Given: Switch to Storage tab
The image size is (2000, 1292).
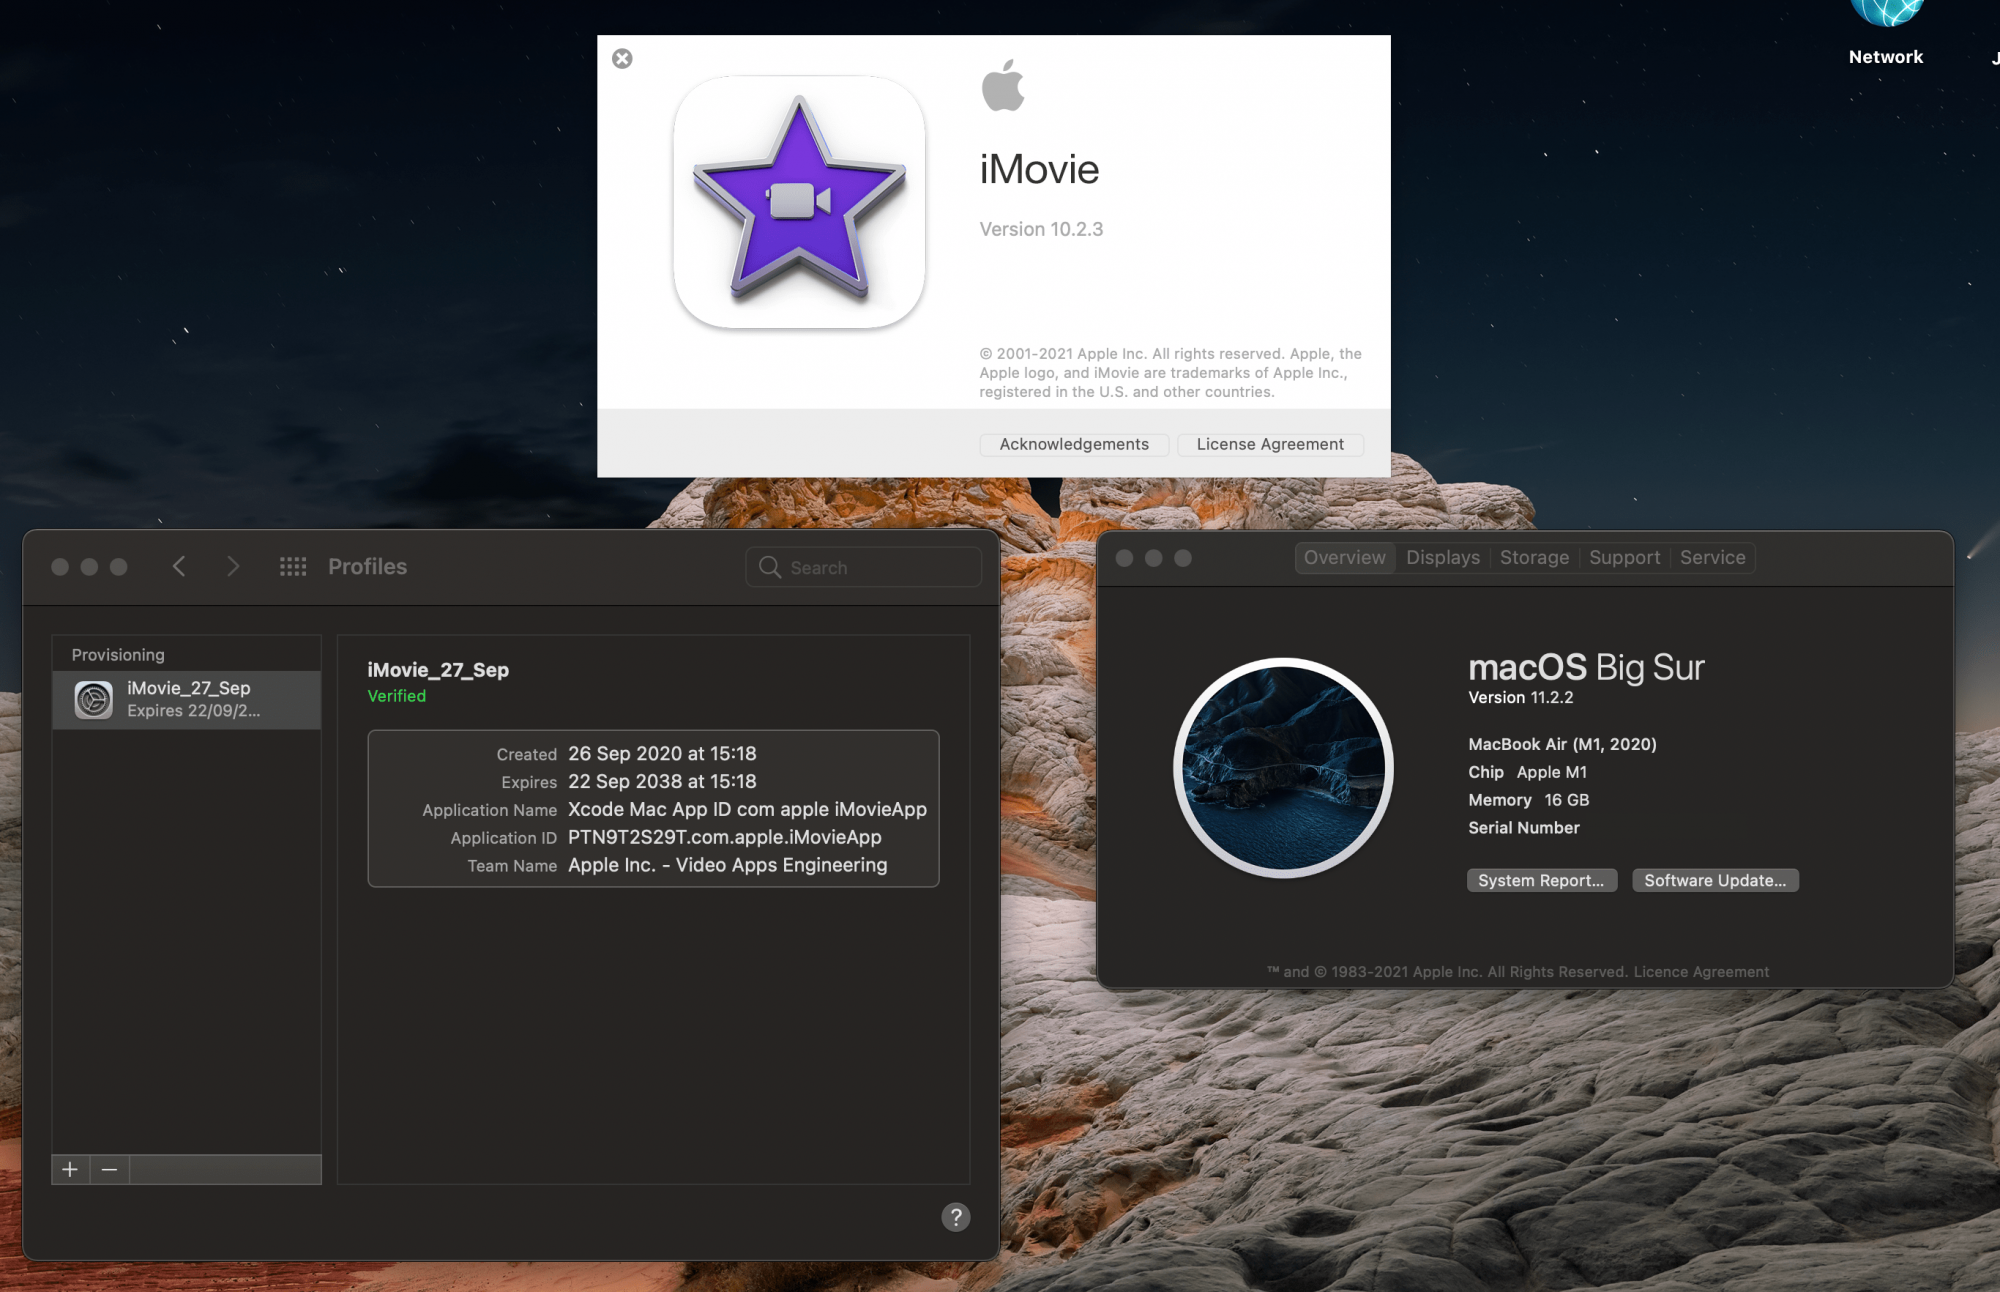Looking at the screenshot, I should coord(1534,558).
